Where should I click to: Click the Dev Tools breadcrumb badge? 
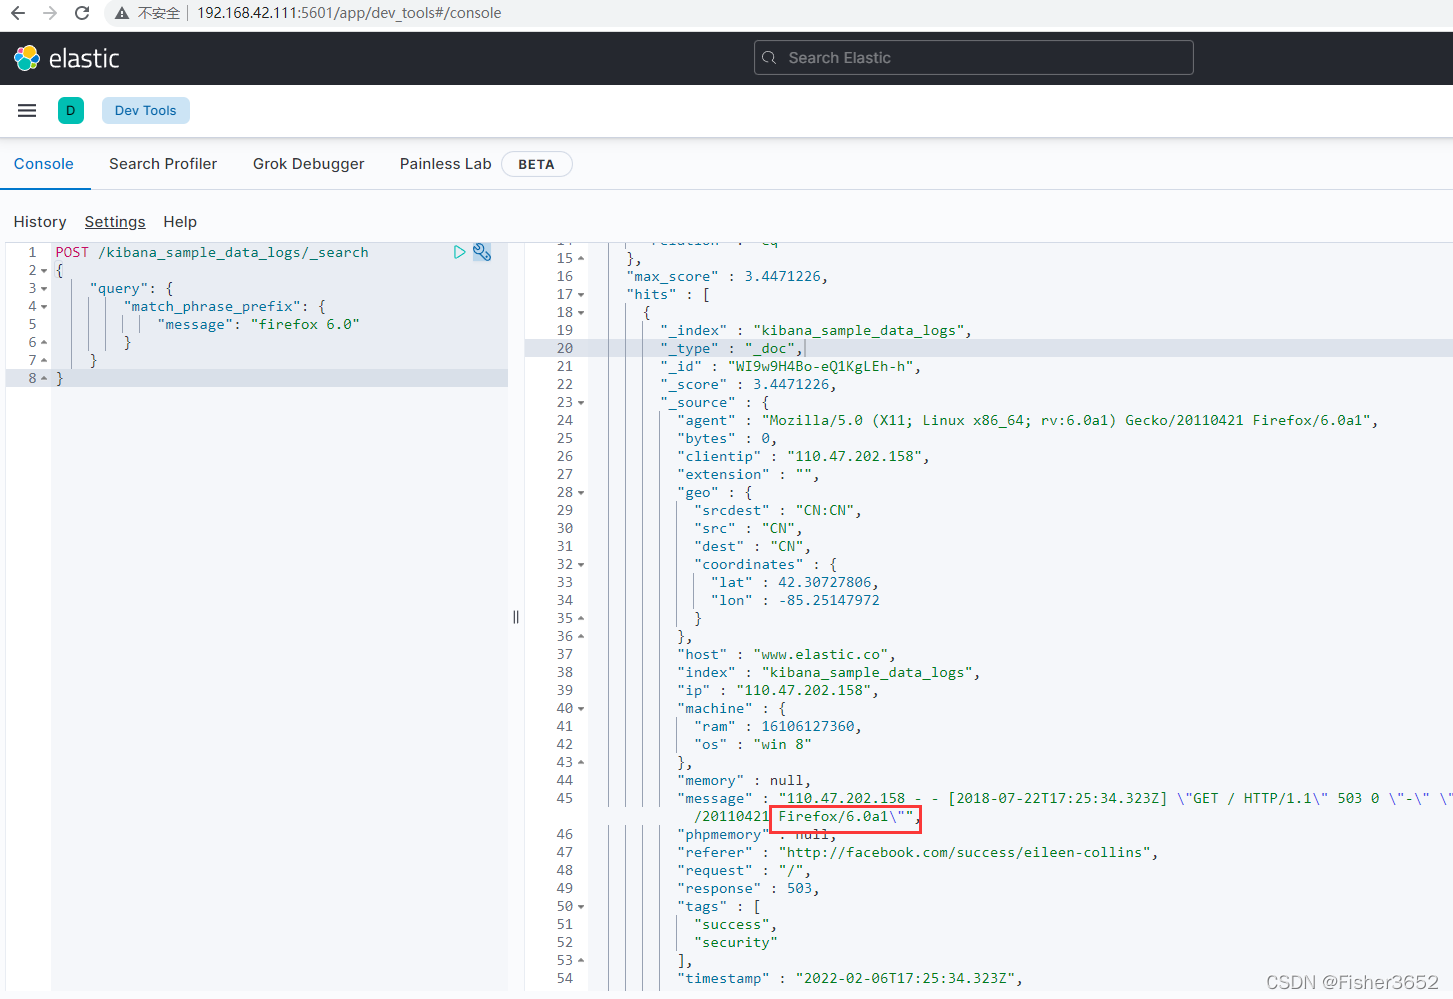pos(146,111)
